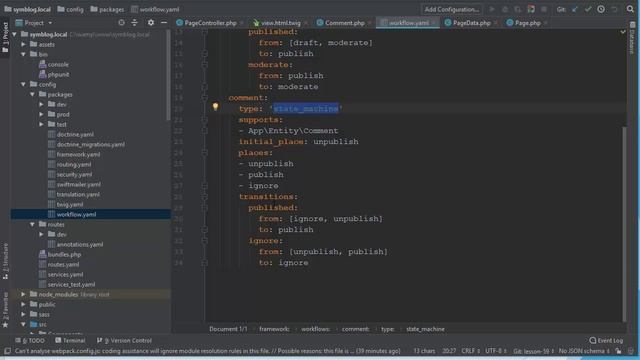The width and height of the screenshot is (640, 360).
Task: Open the Terminal tool window
Action: [70, 340]
